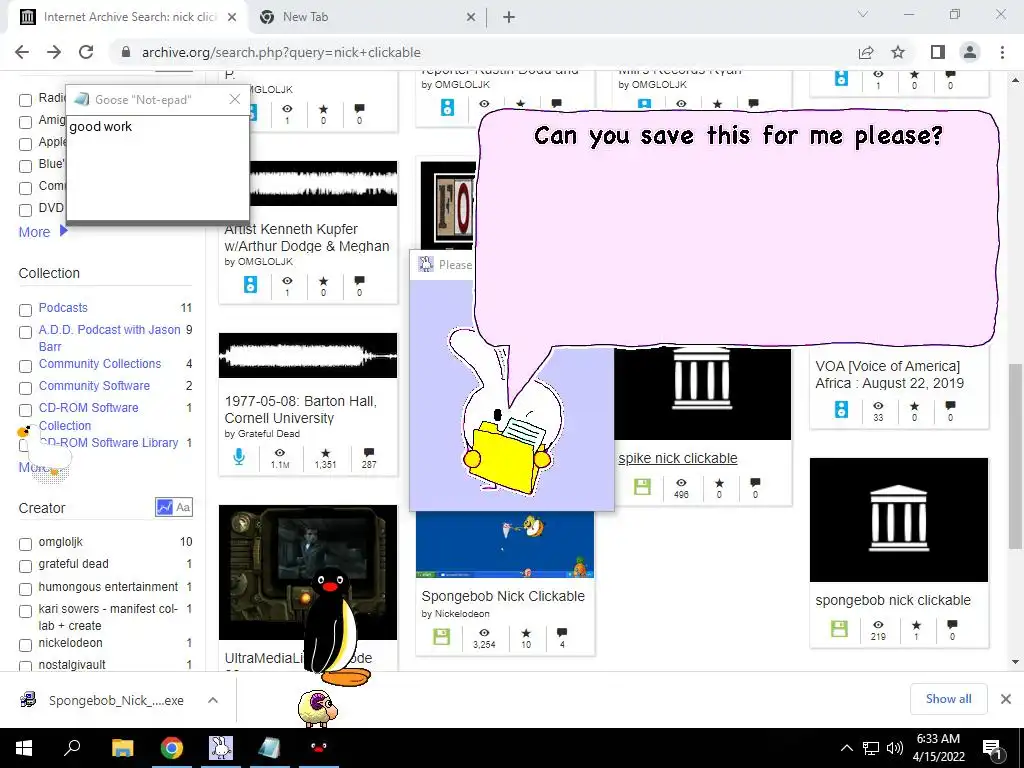1024x768 pixels.
Task: Click the views eye on Spongebob Nick Clickable card
Action: [484, 633]
